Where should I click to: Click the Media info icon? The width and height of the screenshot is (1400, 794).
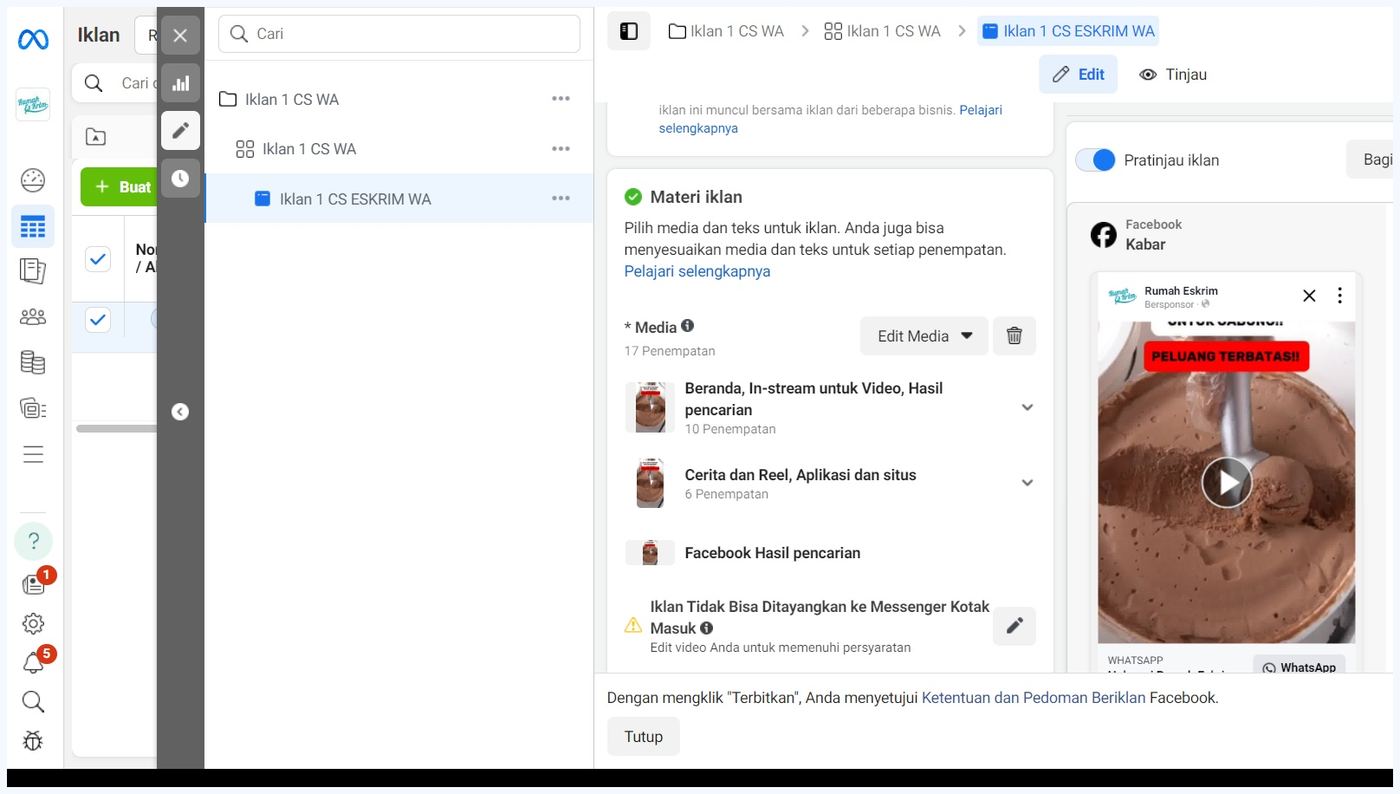tap(687, 326)
